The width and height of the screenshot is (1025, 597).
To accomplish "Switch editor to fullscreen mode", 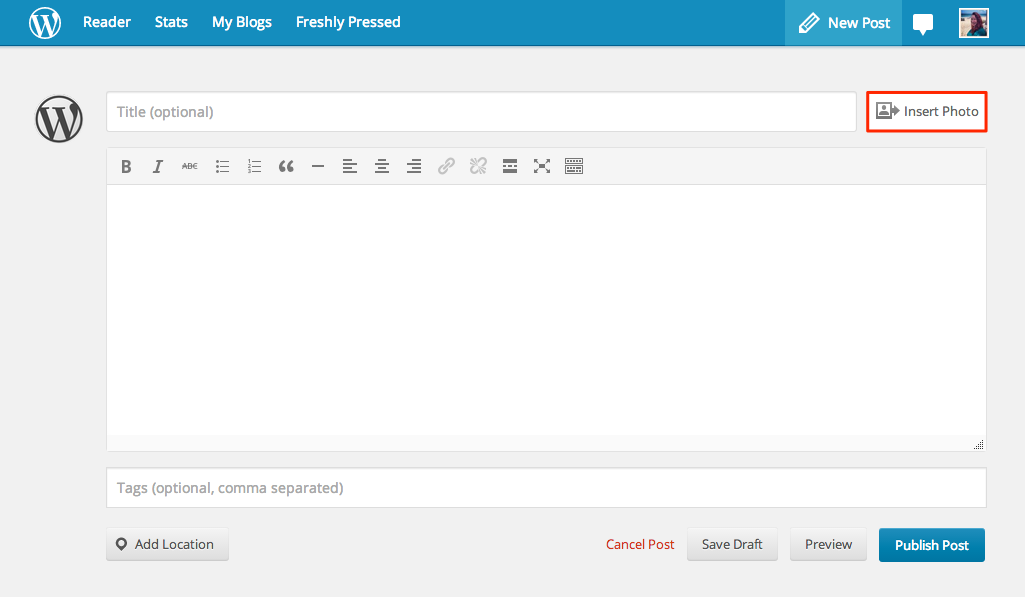I will pos(542,167).
